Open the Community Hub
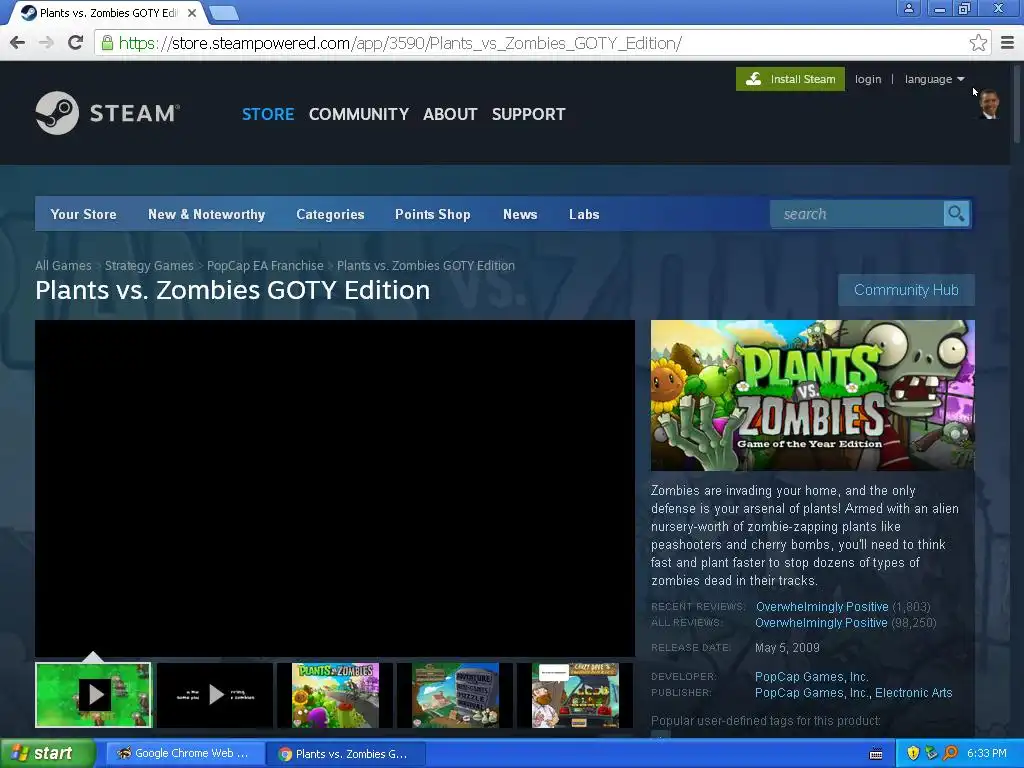1024x768 pixels. pyautogui.click(x=906, y=290)
